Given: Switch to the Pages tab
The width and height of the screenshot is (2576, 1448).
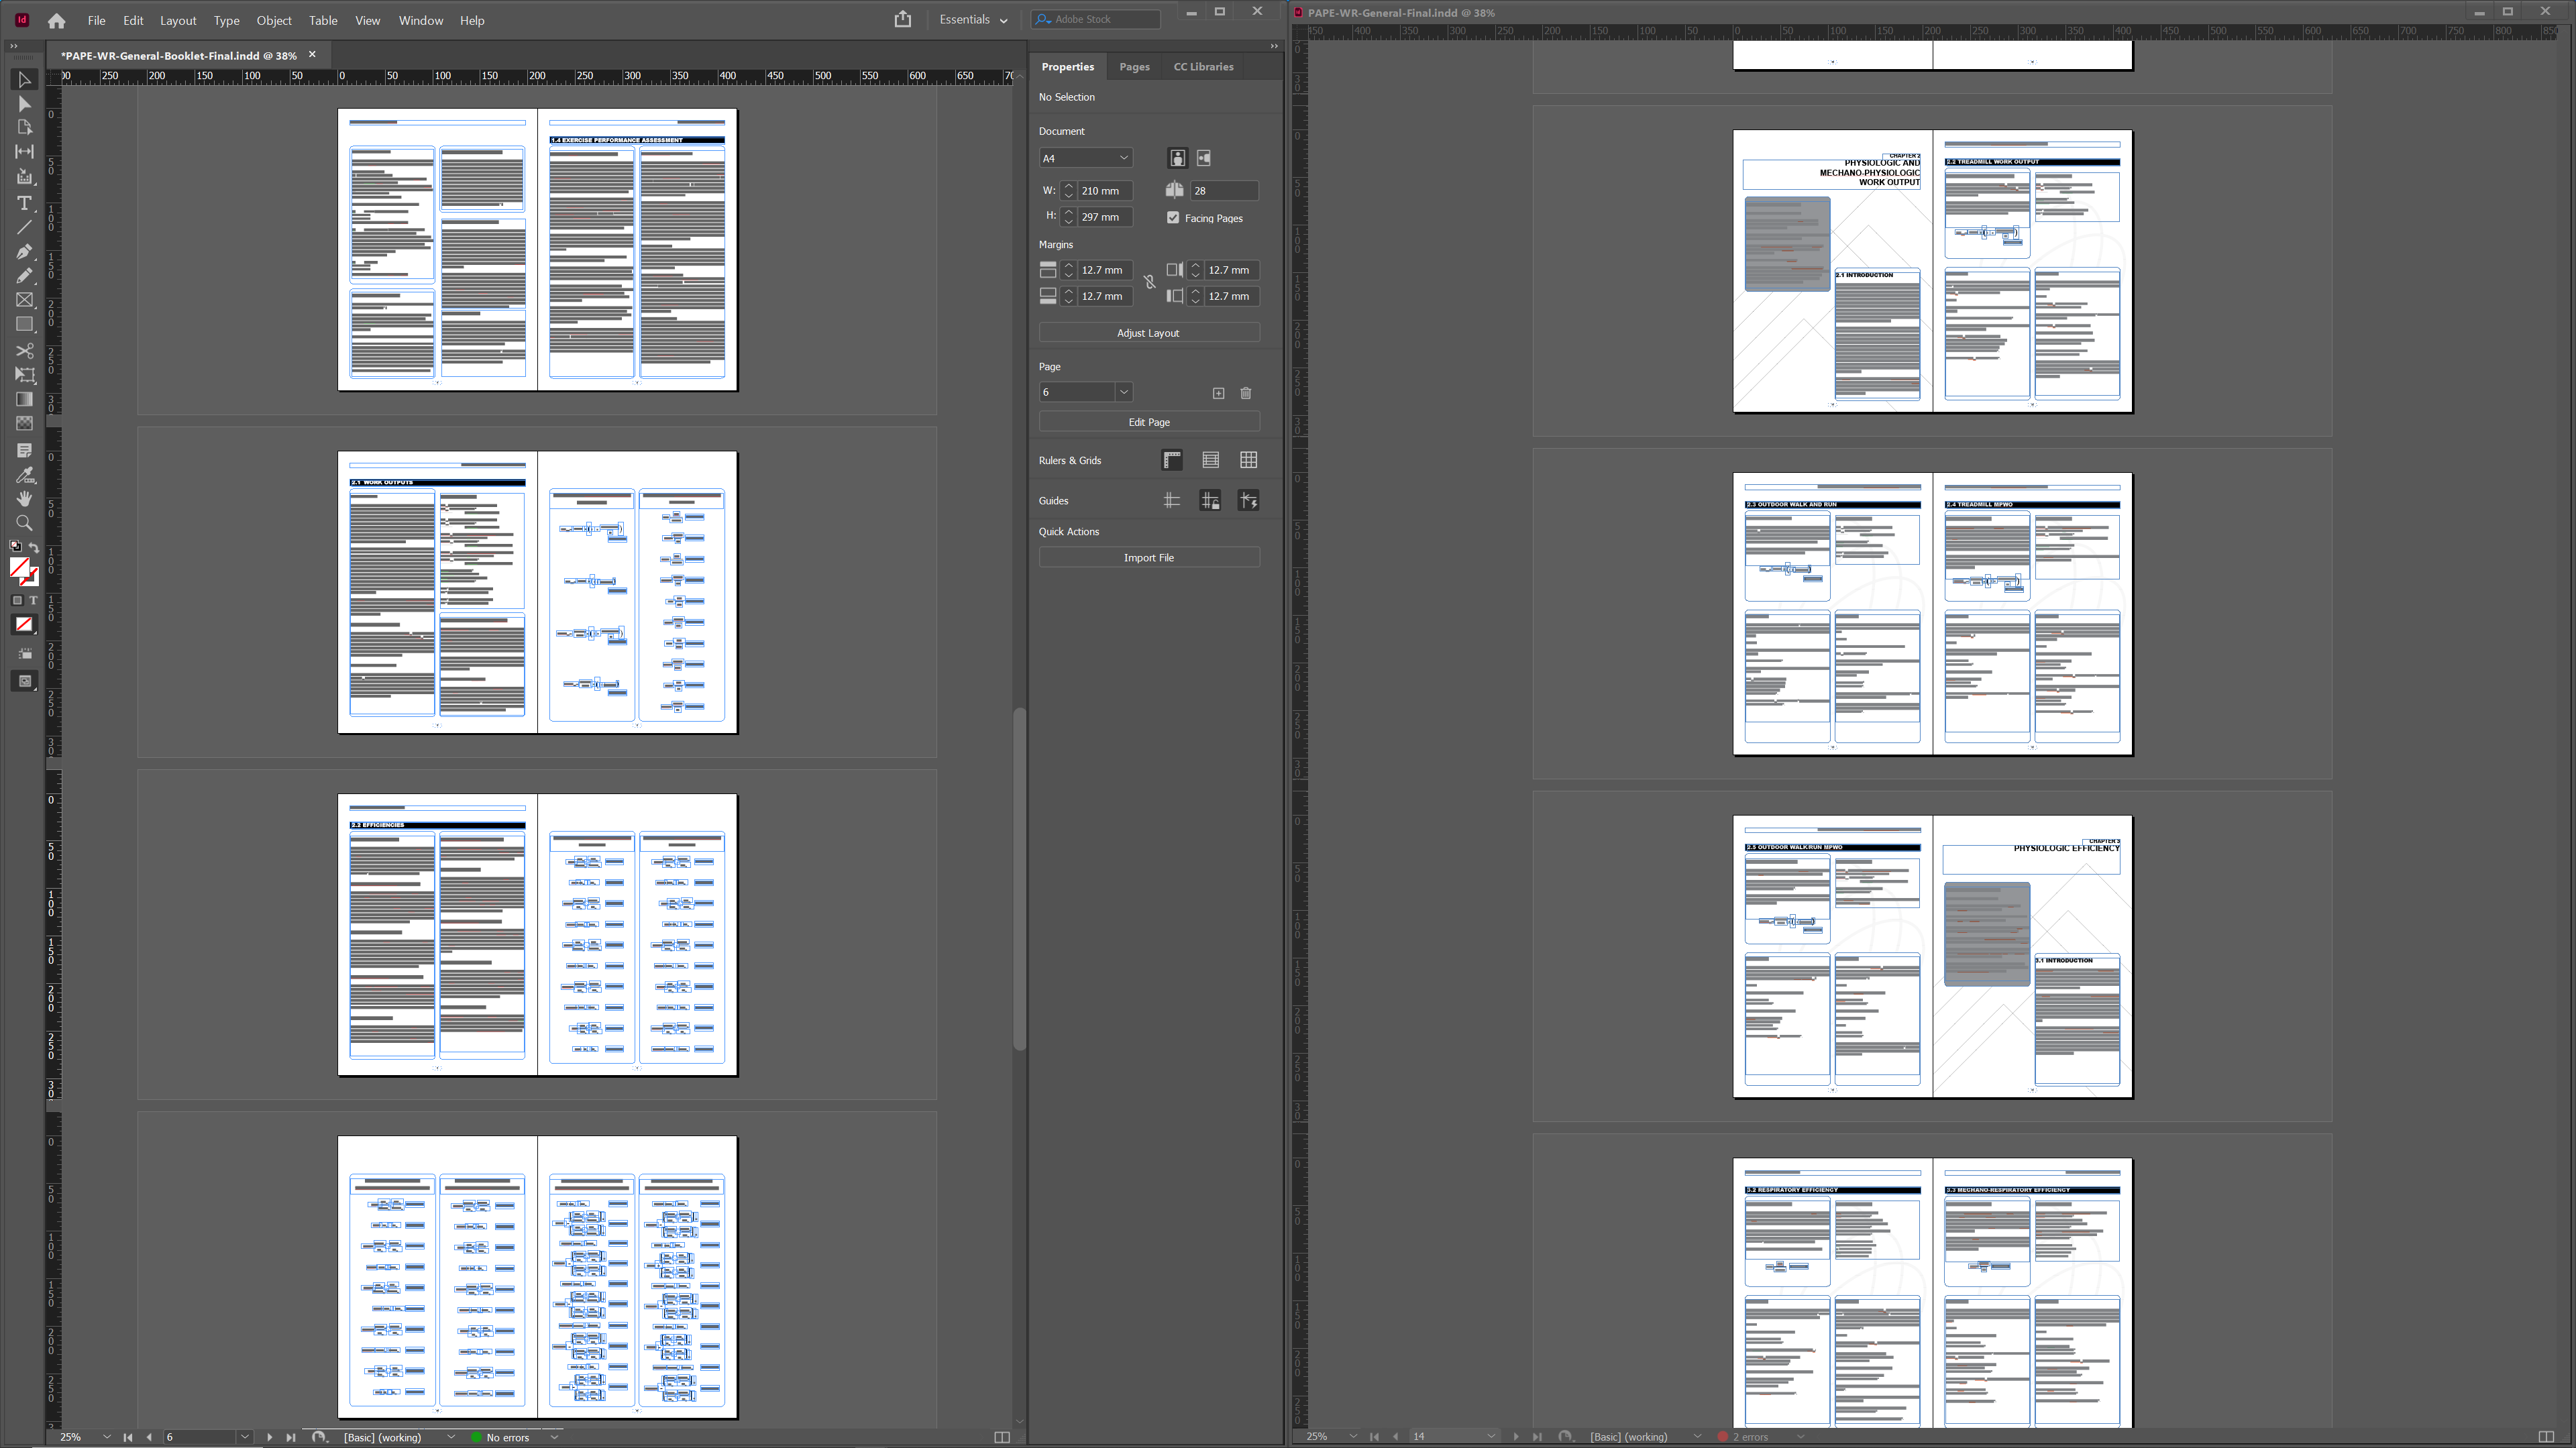Looking at the screenshot, I should [1134, 67].
